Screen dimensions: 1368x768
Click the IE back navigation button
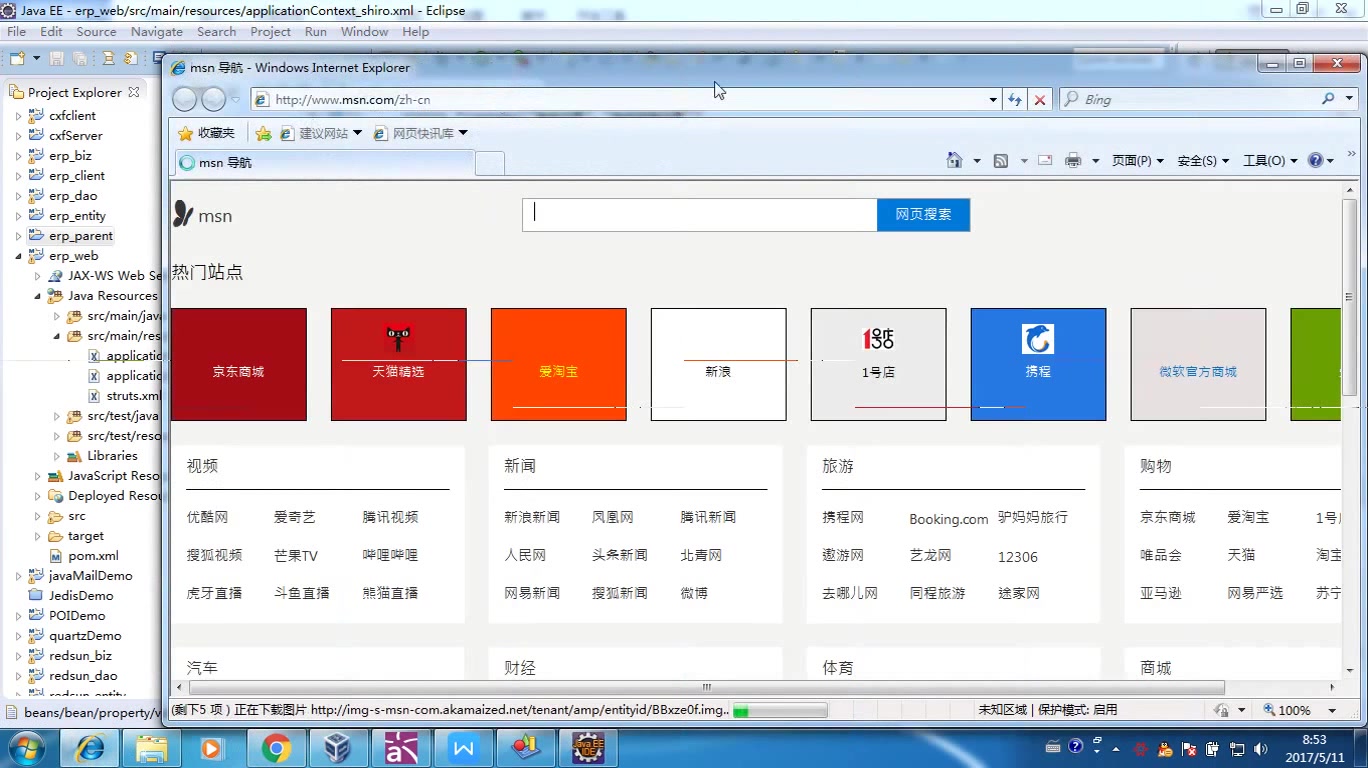(185, 99)
